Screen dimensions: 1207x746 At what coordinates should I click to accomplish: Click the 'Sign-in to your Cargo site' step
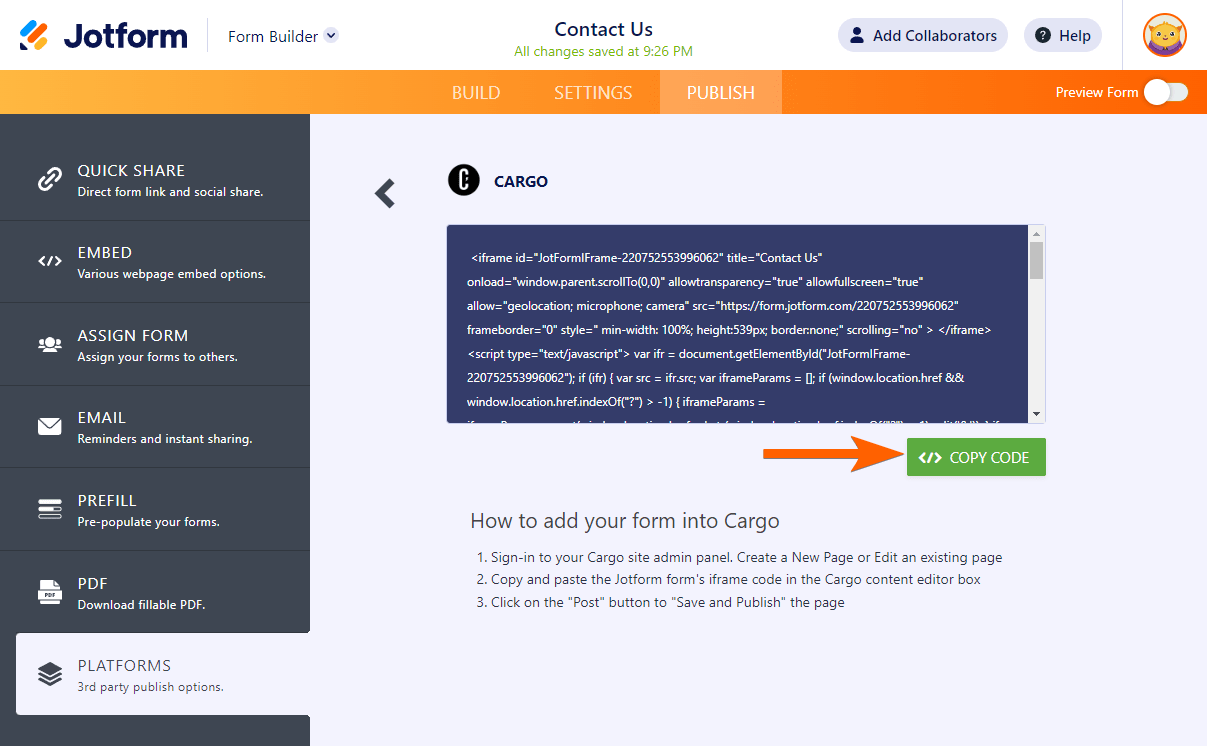coord(746,557)
